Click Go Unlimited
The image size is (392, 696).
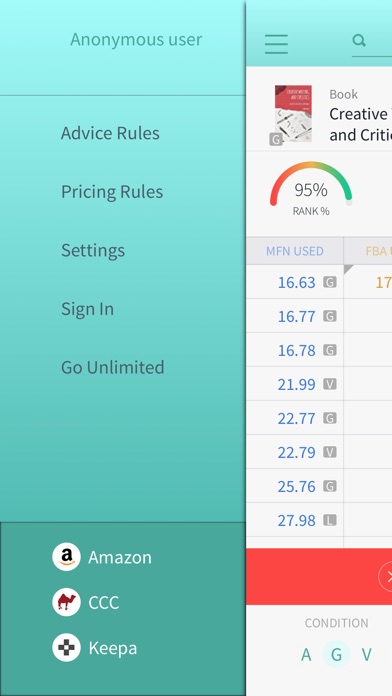click(113, 367)
